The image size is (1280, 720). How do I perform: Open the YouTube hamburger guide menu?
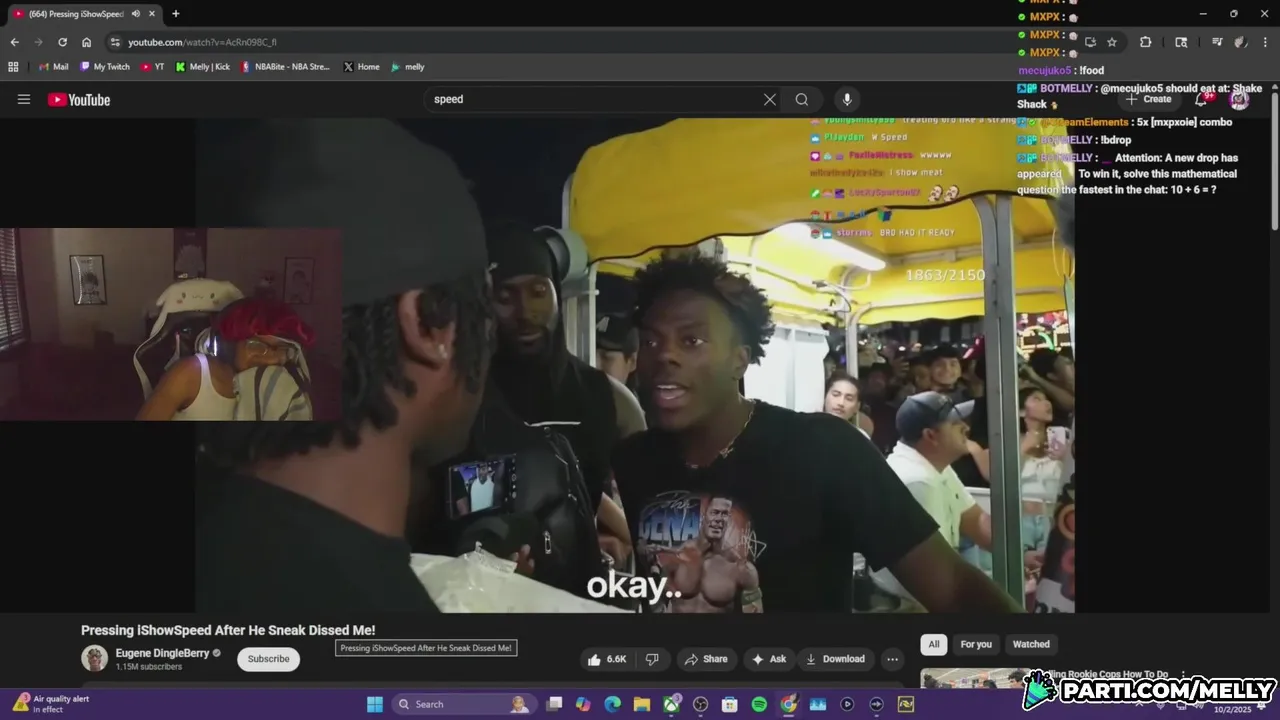[24, 99]
